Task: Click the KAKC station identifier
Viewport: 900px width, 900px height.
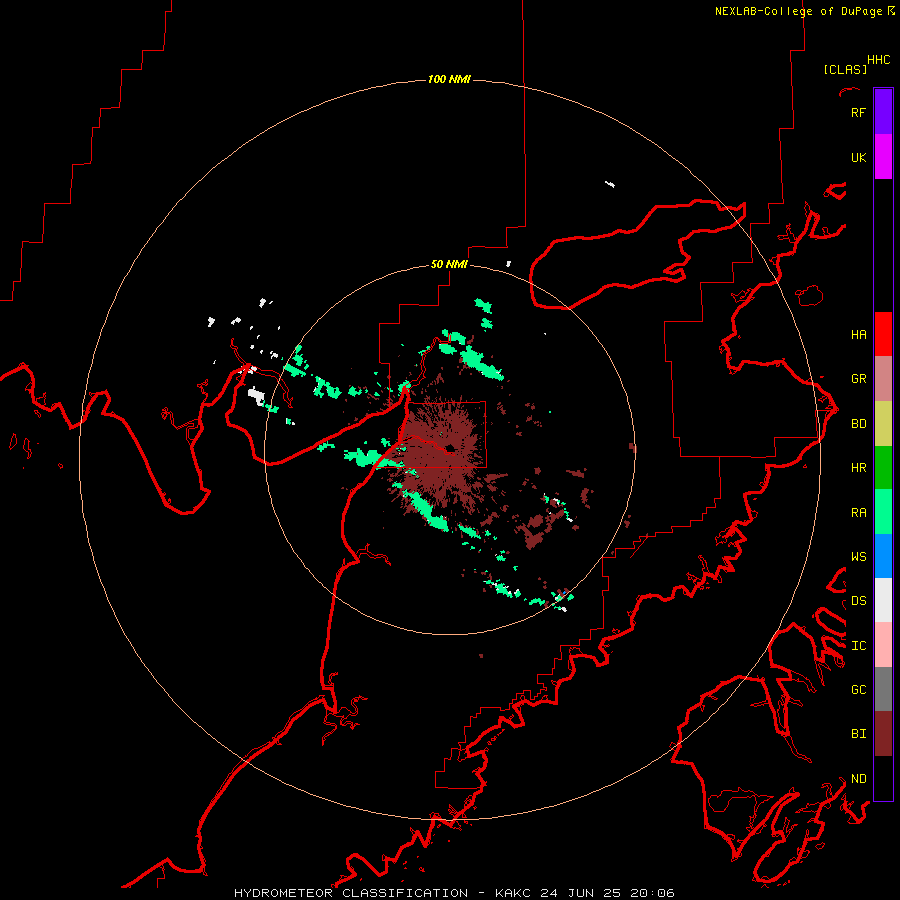Action: coord(514,893)
